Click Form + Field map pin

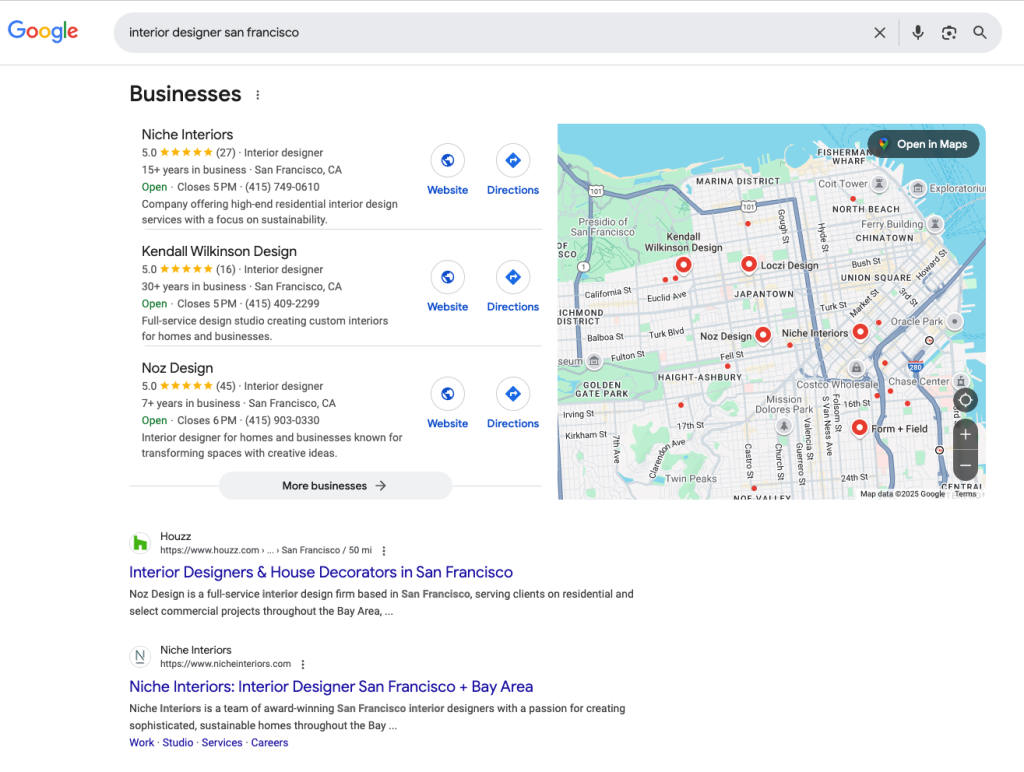point(860,428)
